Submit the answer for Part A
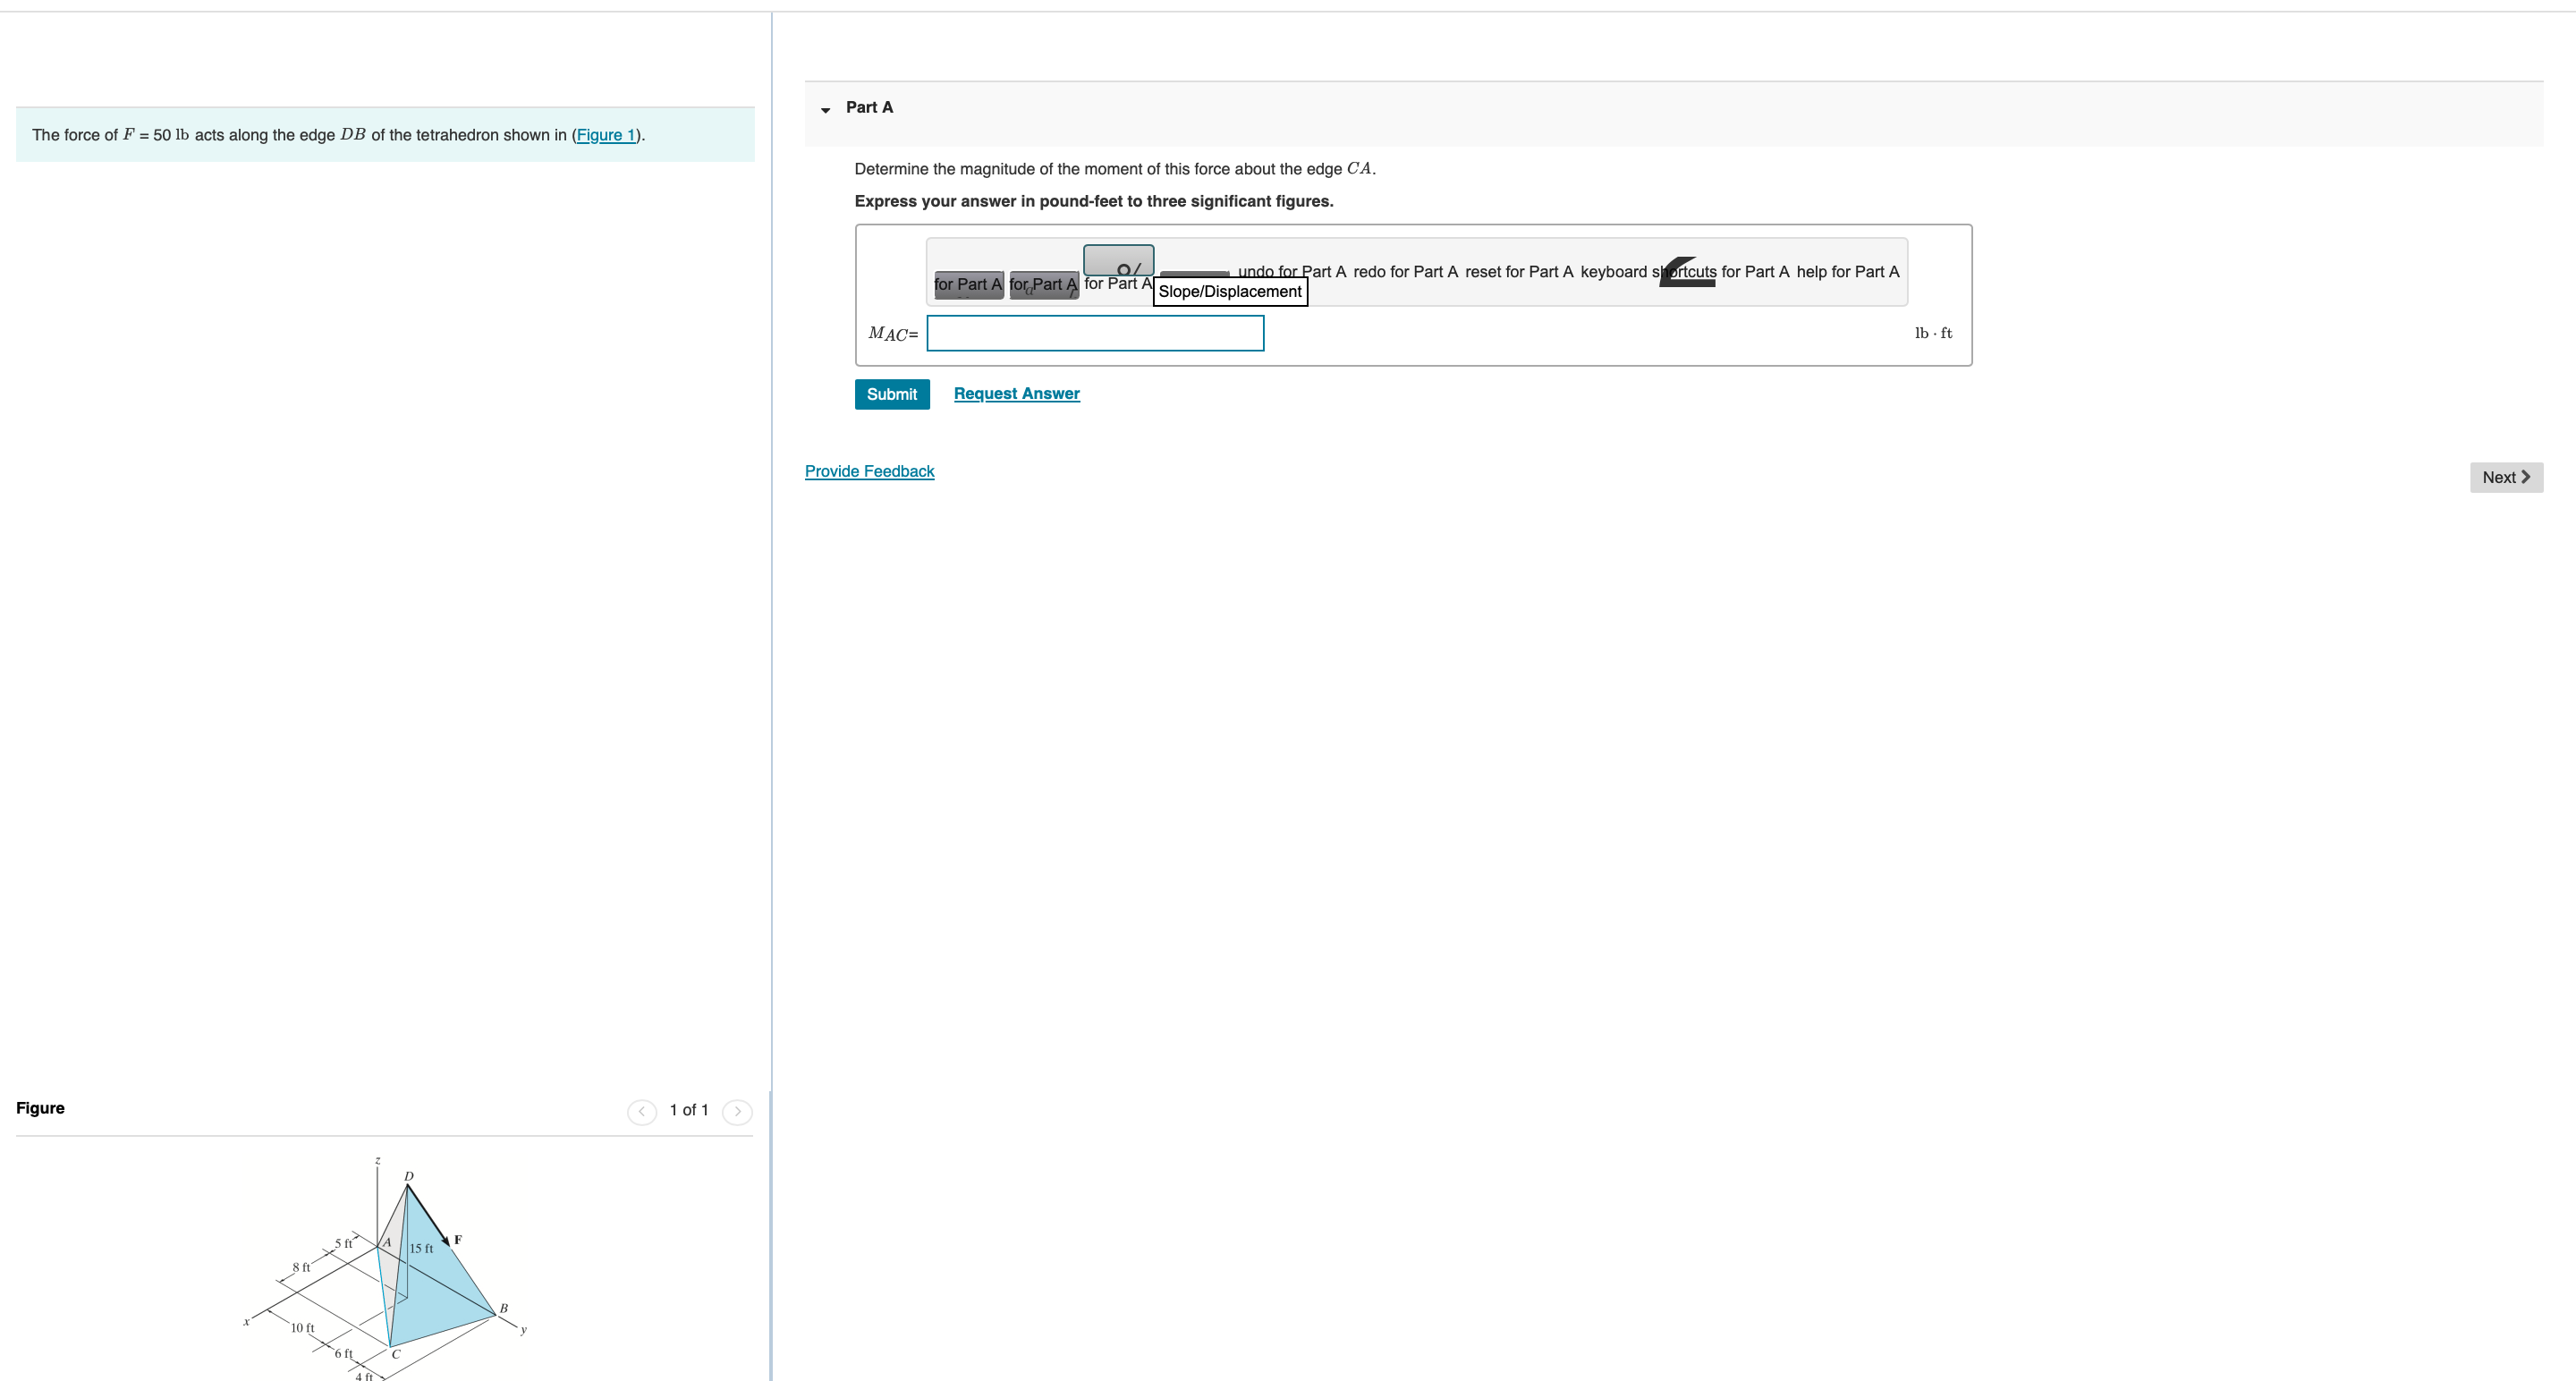Screen dimensions: 2576x1381 click(x=891, y=394)
